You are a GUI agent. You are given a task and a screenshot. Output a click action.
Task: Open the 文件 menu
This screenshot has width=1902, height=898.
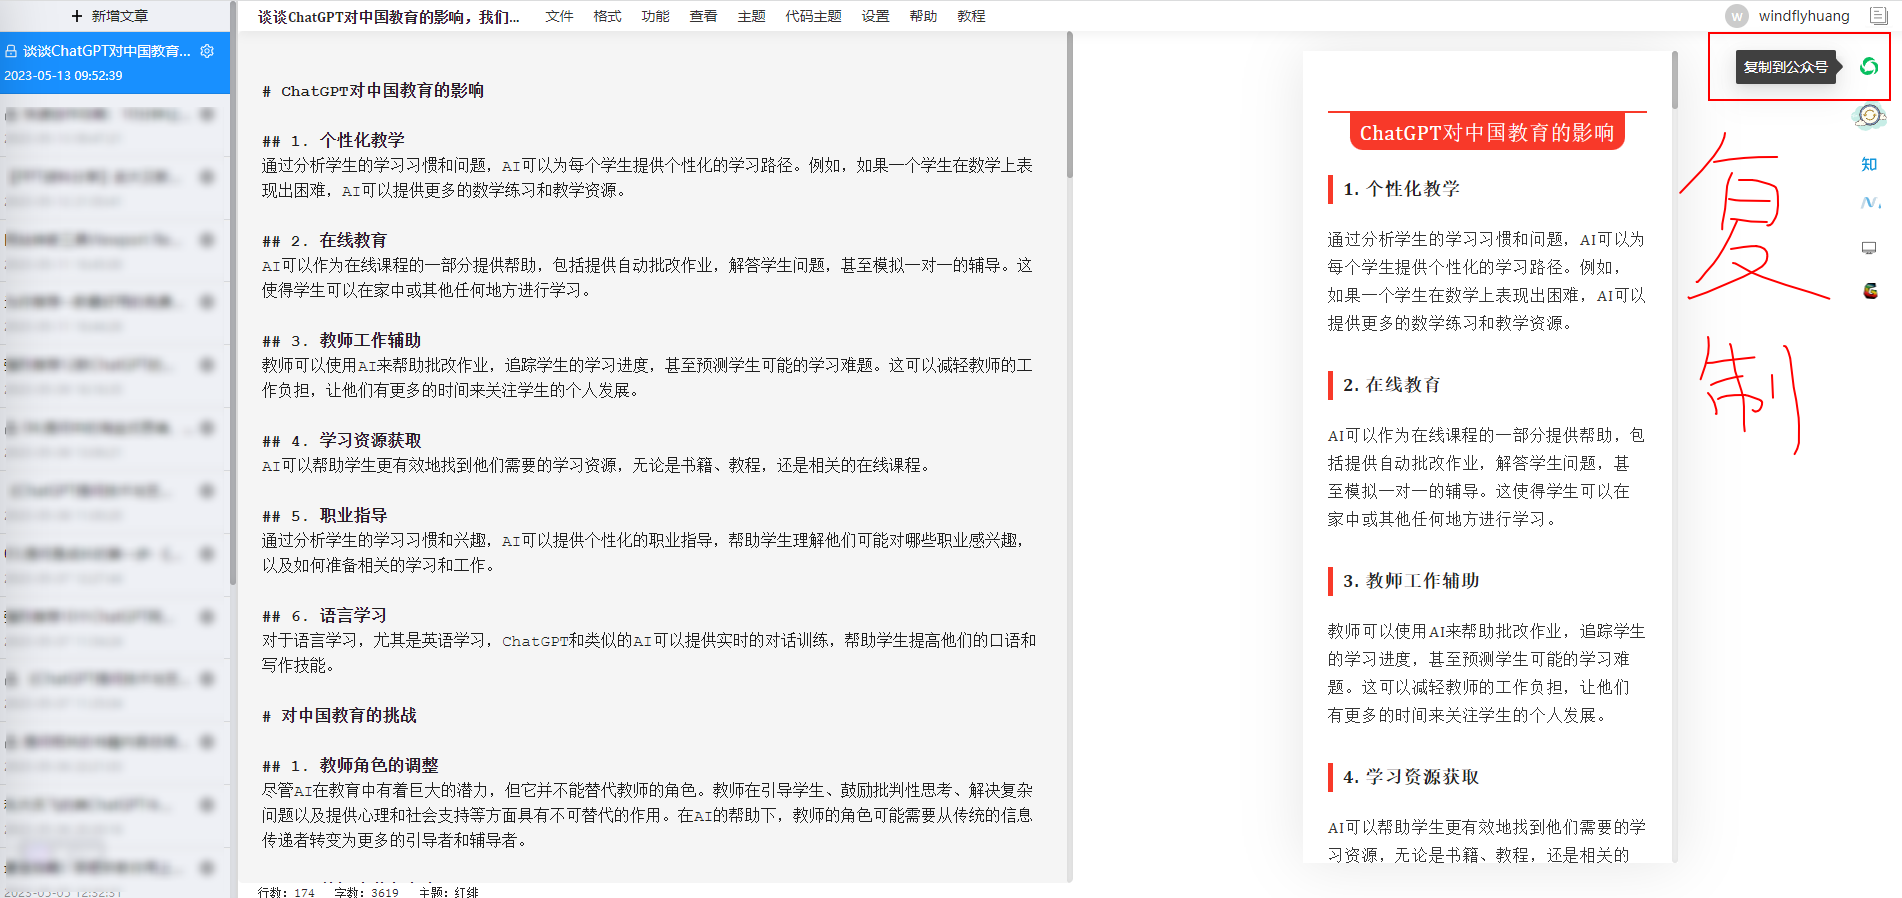coord(559,16)
